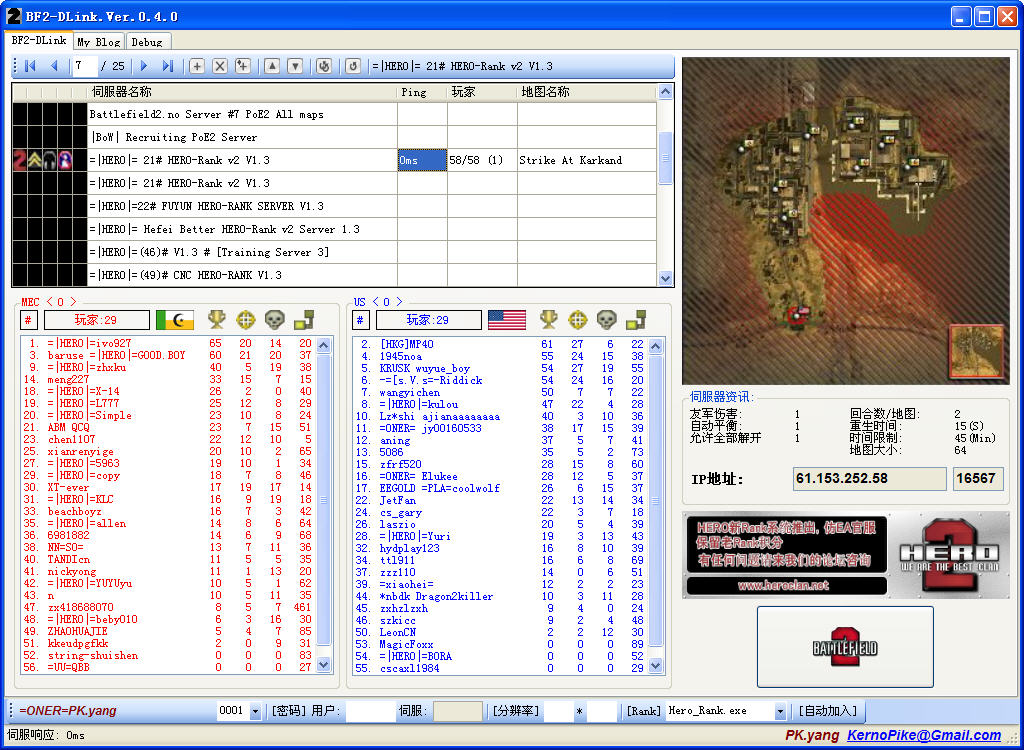Screen dimensions: 1024x750
Task: Select the FUYUN HERO-RANK SERVER V1.3 row
Action: [x=334, y=206]
